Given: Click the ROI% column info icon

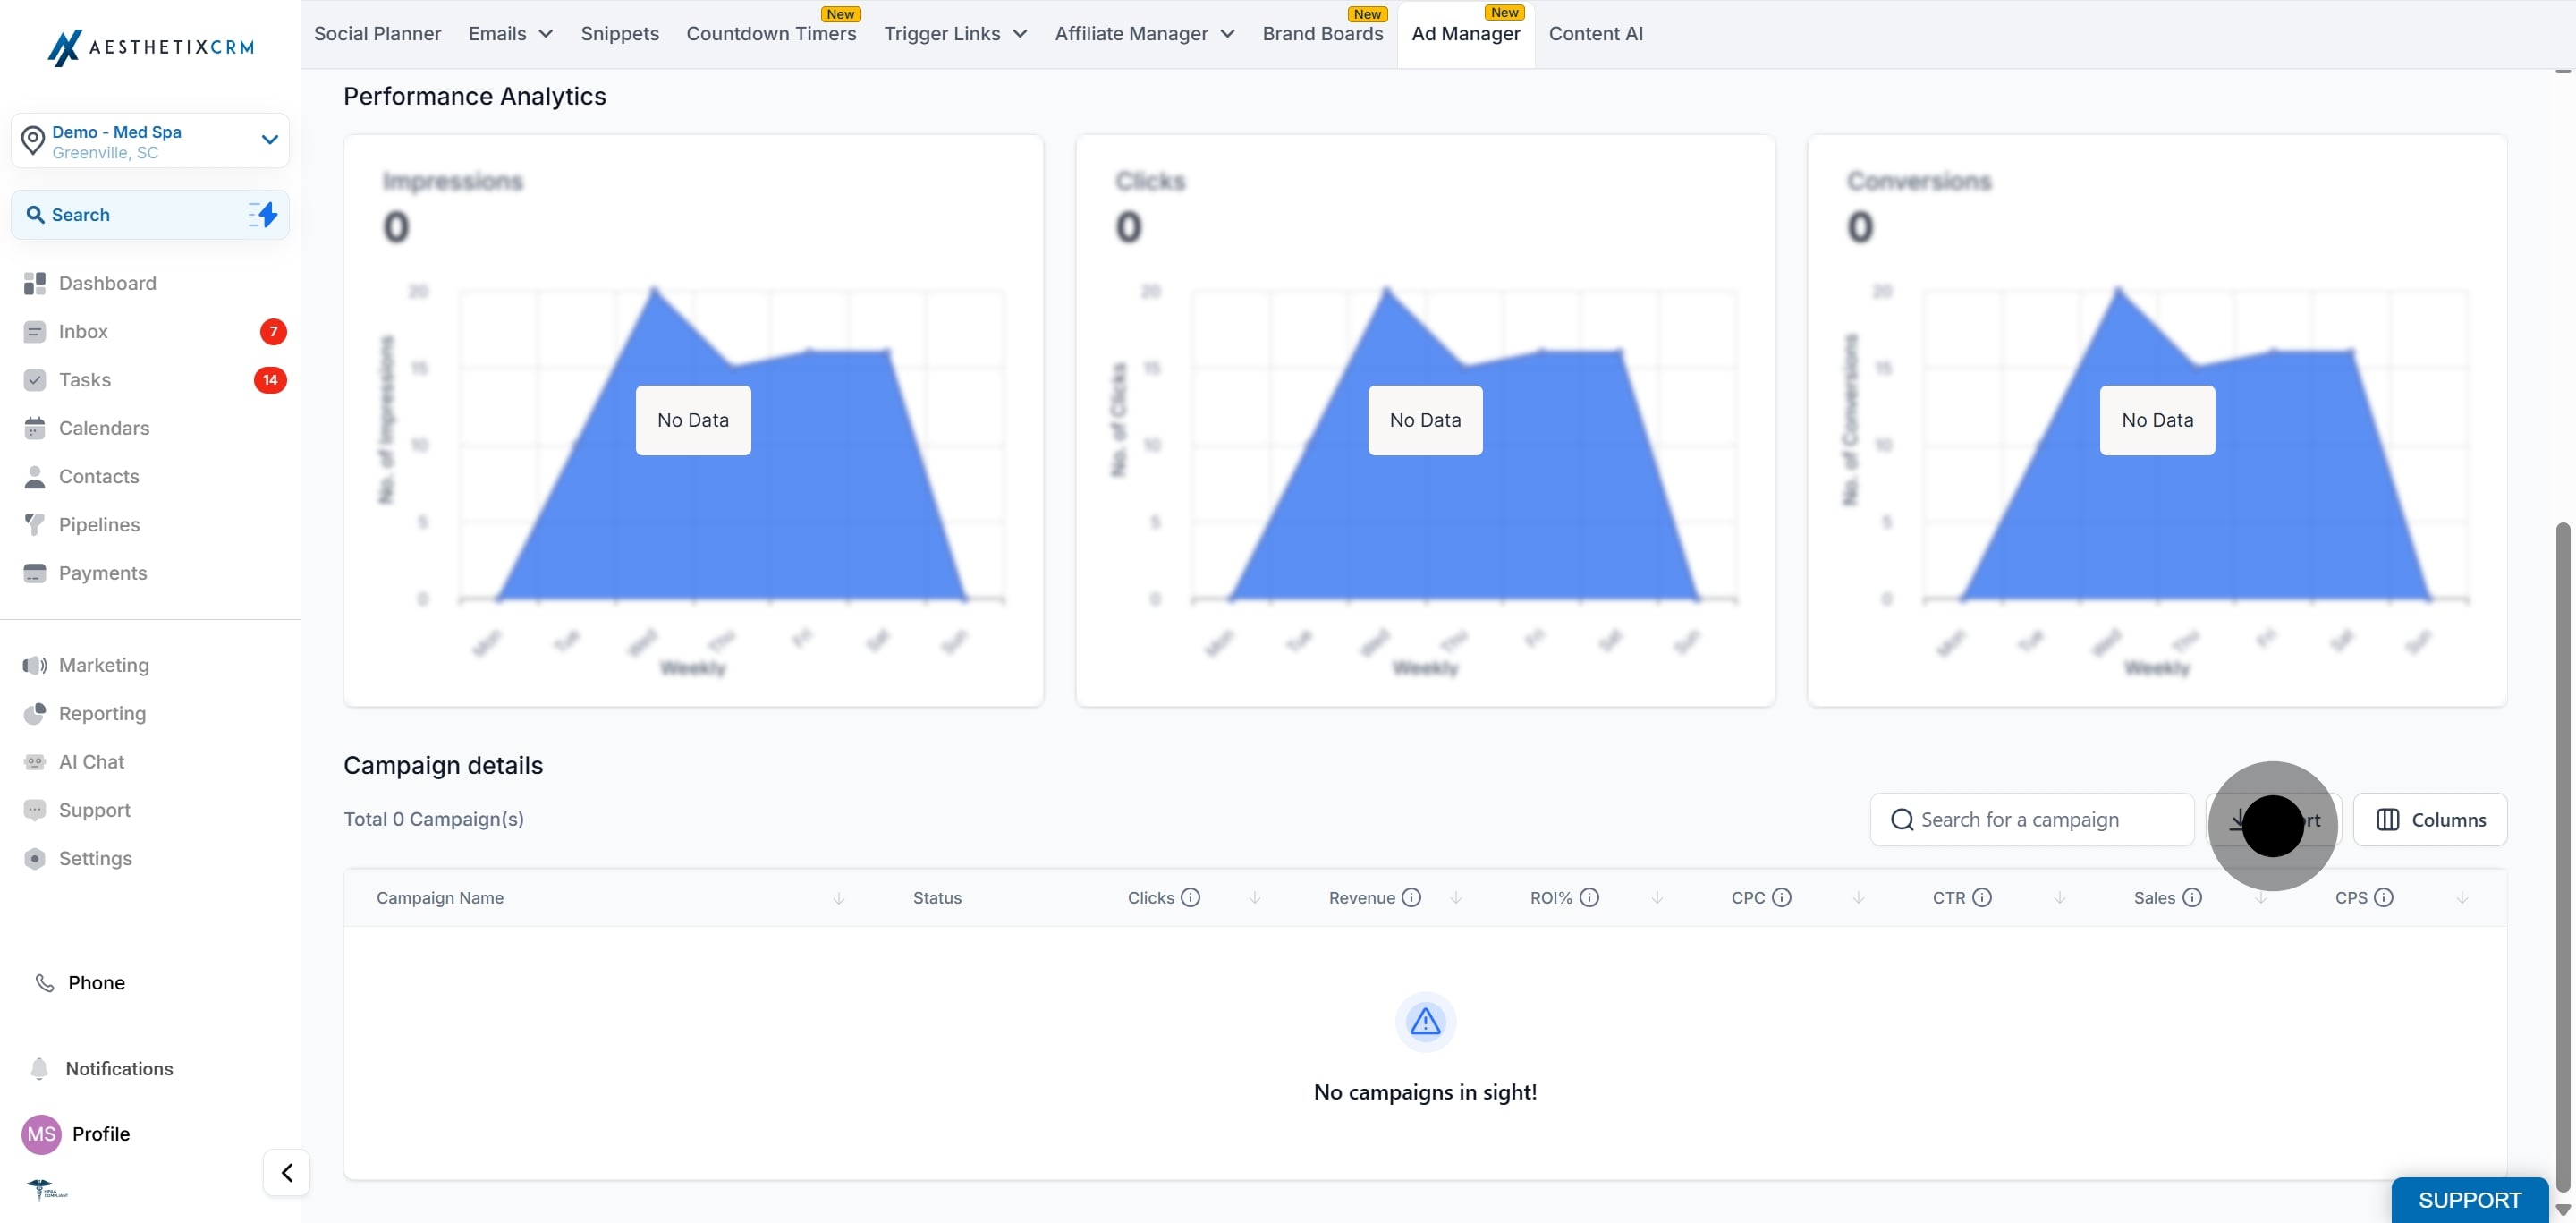Looking at the screenshot, I should (x=1589, y=897).
